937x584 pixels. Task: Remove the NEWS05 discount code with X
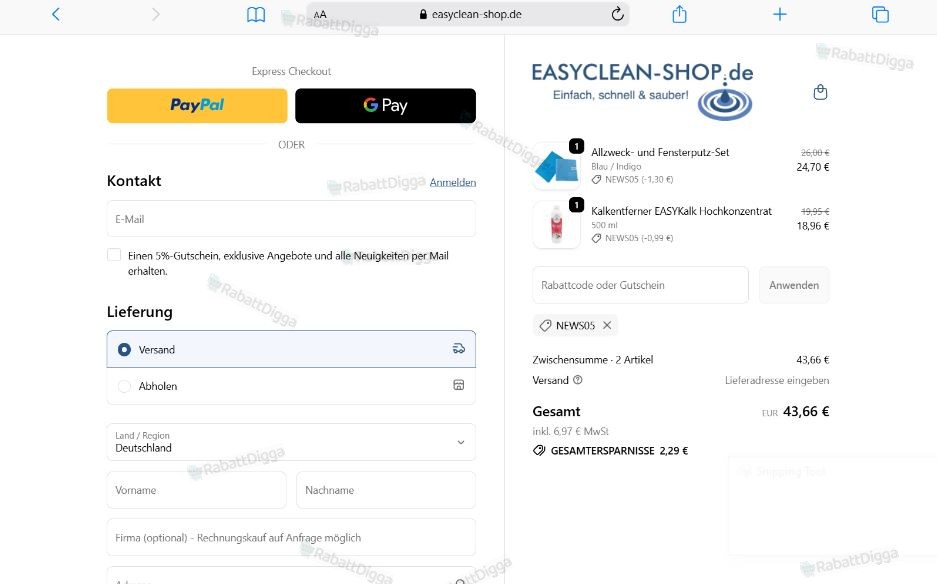(x=607, y=325)
